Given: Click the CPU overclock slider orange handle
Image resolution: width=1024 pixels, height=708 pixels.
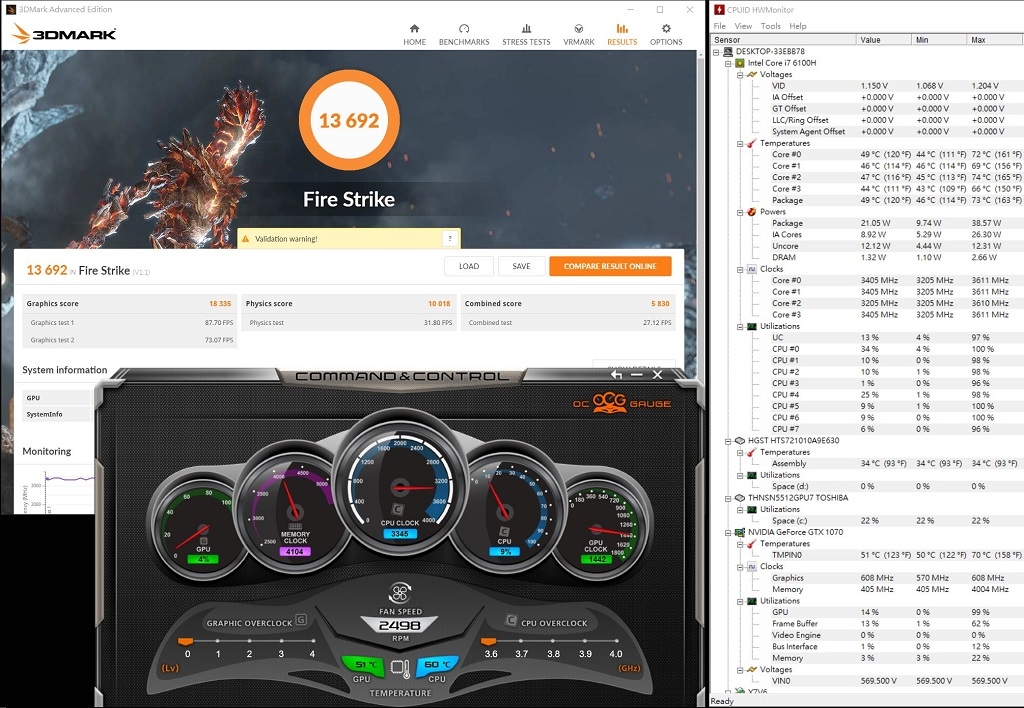Looking at the screenshot, I should coord(488,641).
